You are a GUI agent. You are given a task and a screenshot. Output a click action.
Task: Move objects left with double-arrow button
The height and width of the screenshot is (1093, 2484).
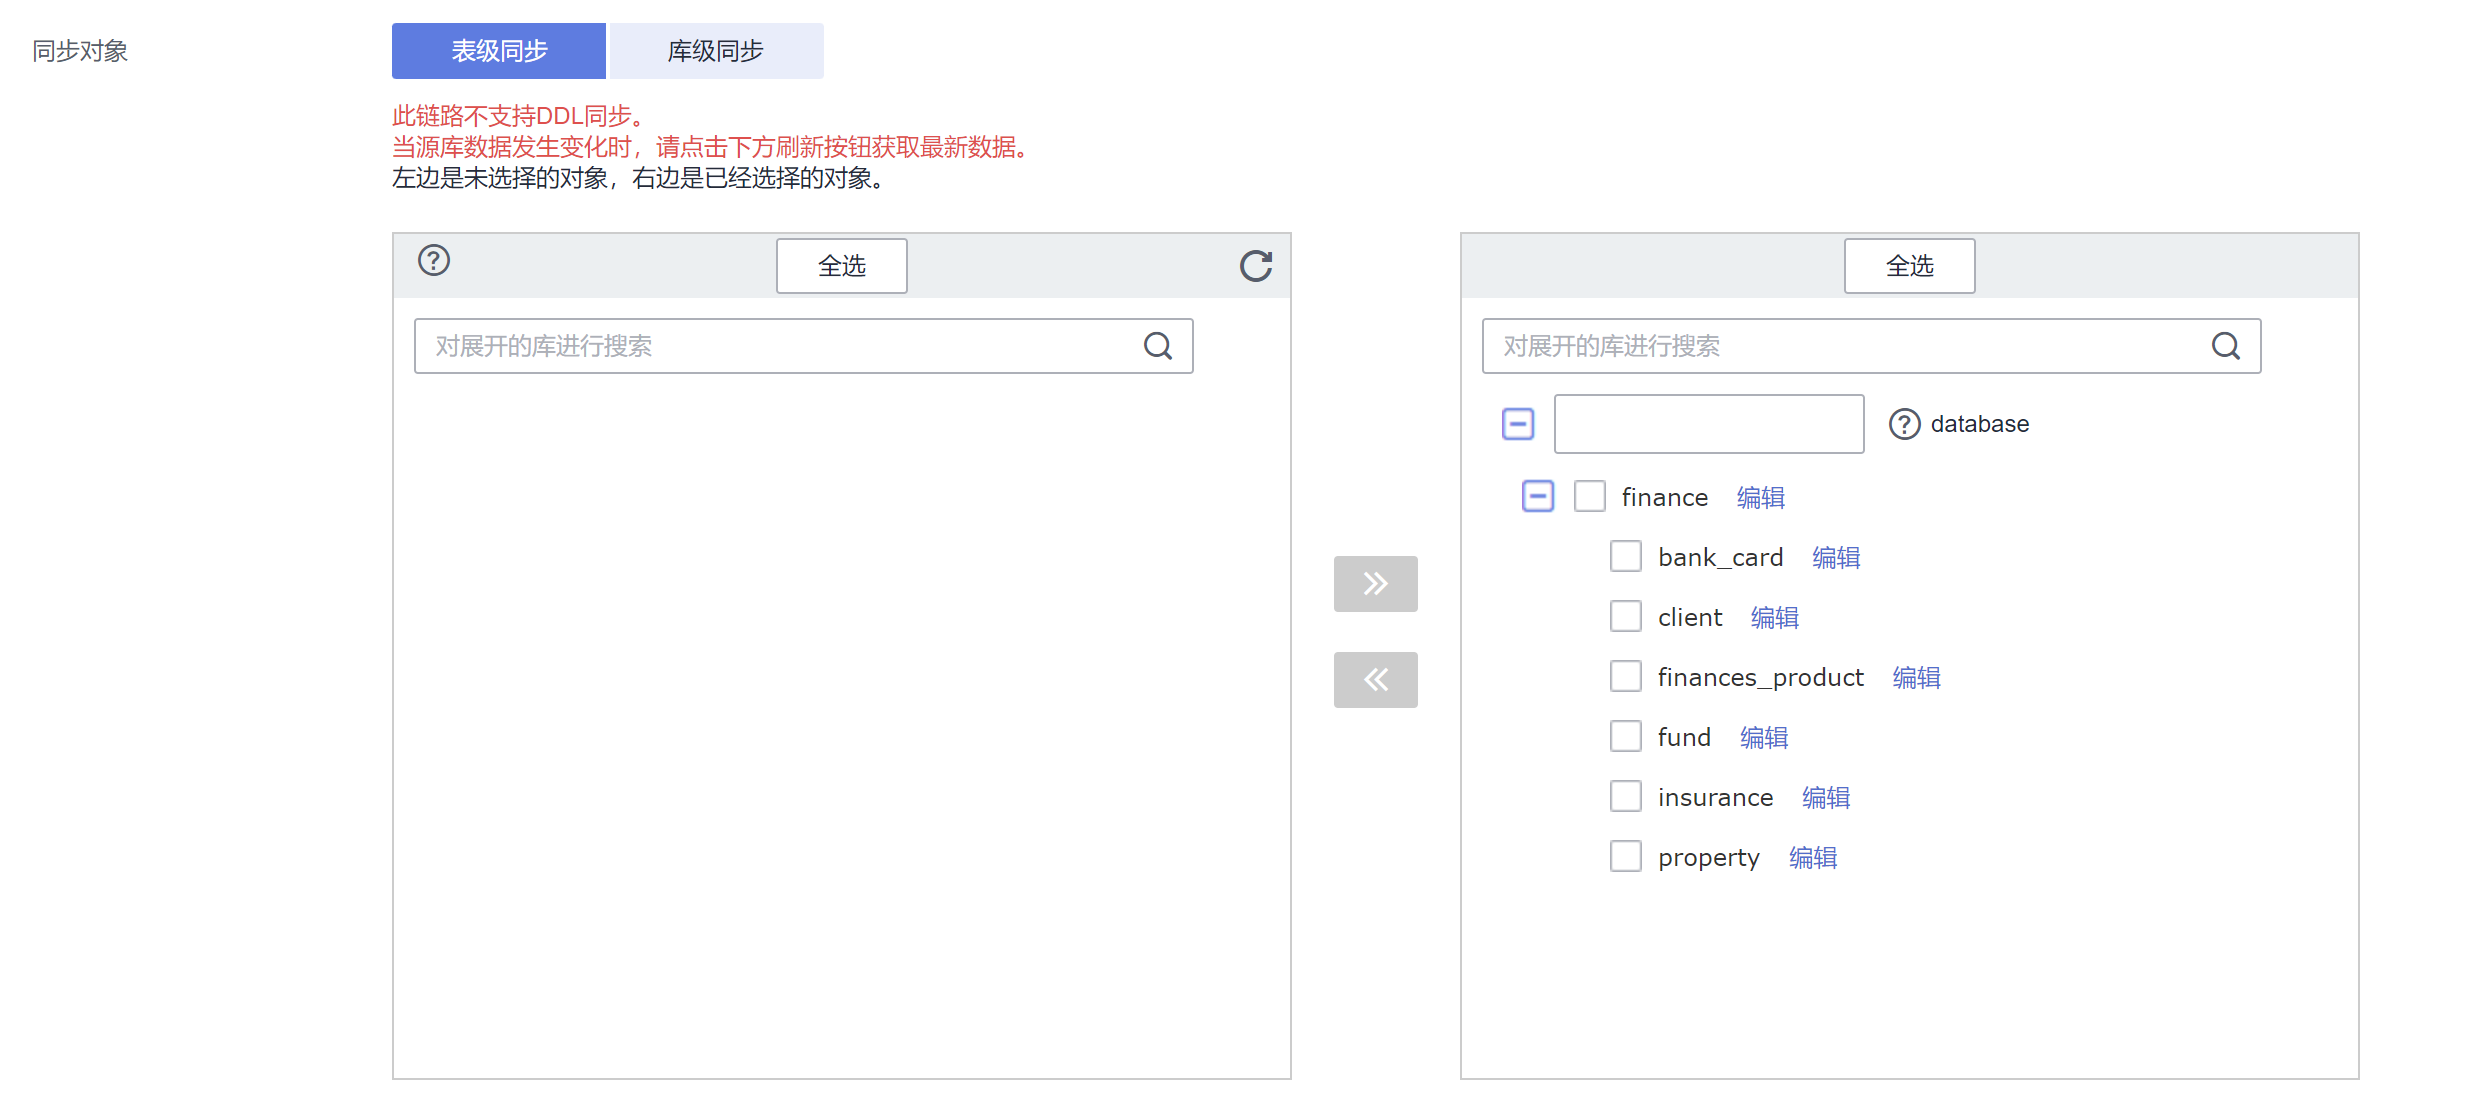[x=1375, y=680]
